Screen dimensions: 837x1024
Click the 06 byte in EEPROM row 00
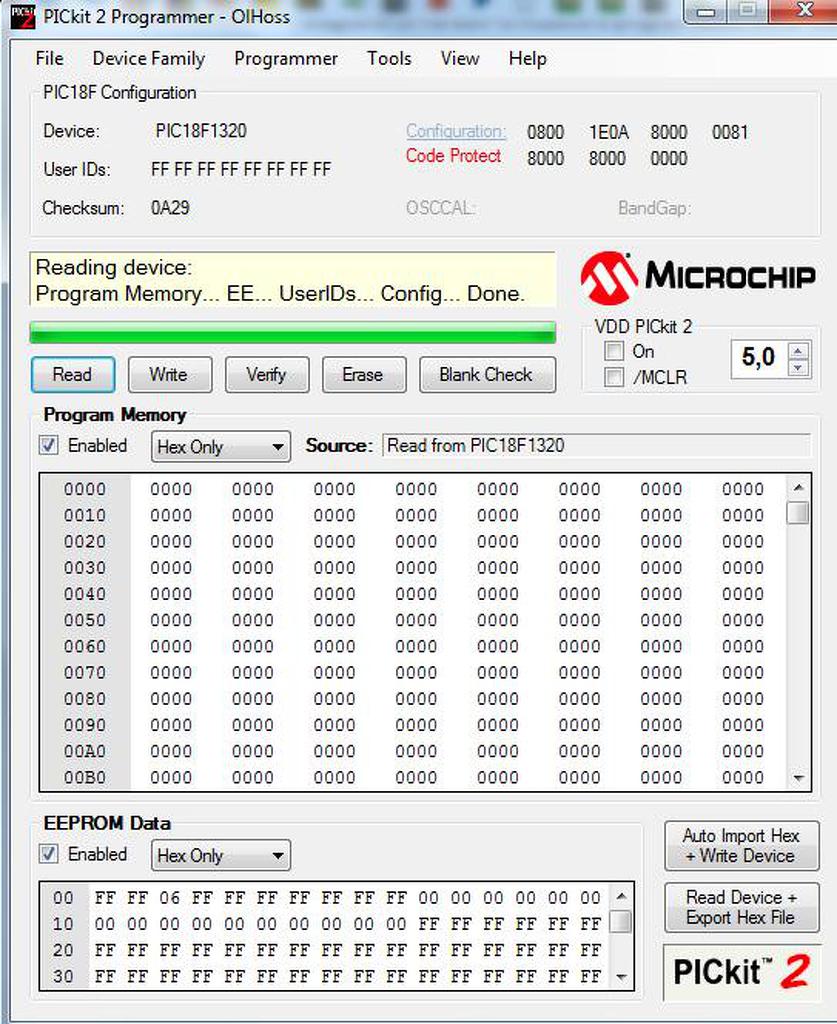169,898
